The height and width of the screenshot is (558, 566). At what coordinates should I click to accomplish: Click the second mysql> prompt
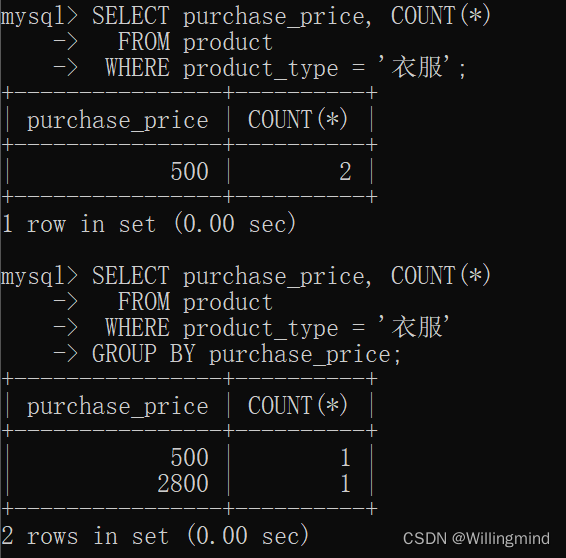click(39, 276)
